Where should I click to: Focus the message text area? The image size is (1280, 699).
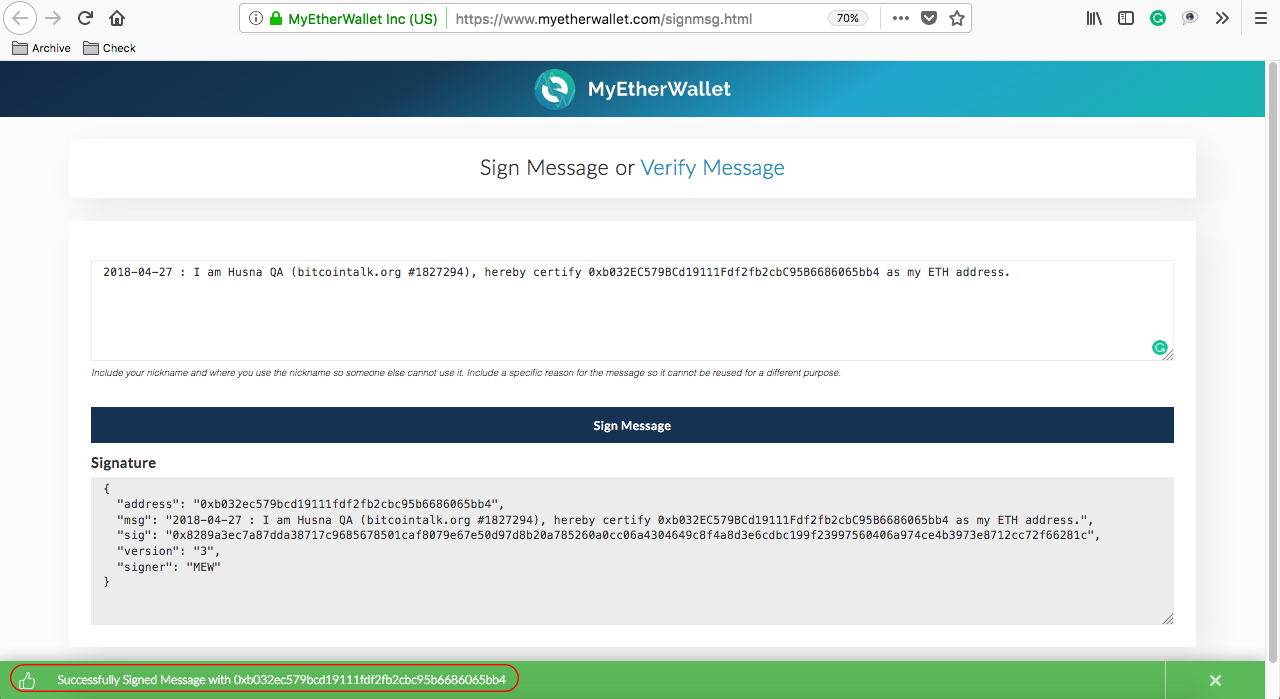(x=632, y=310)
